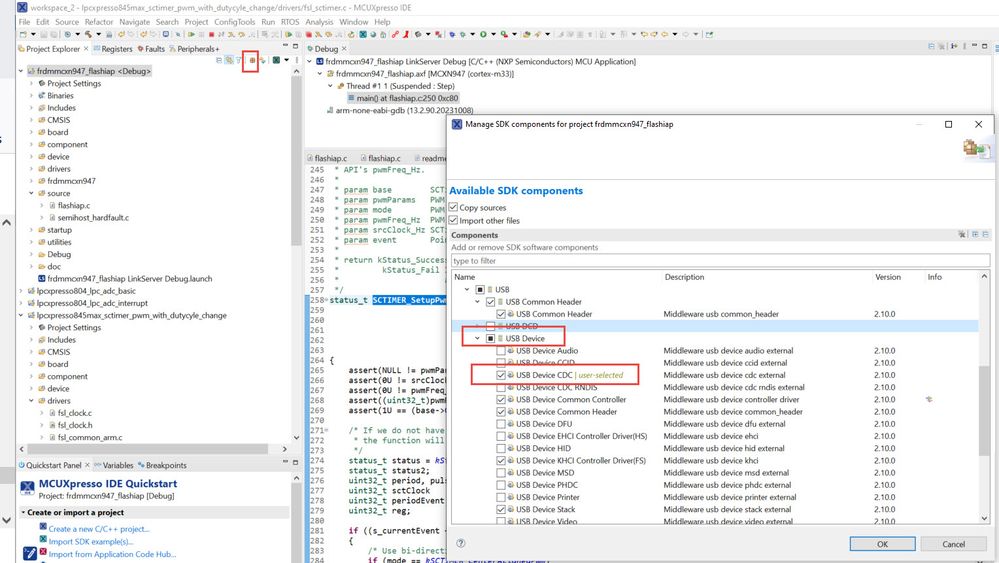Collapse Create or import a project section

(23, 512)
